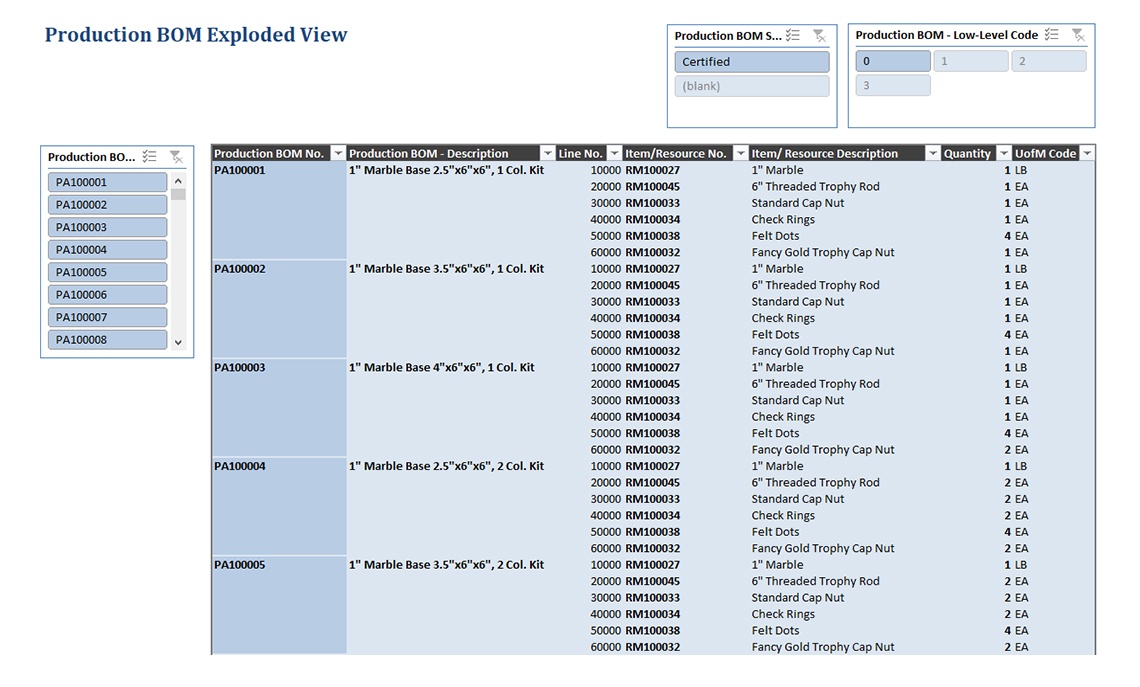Select (blank) in status slicer
The image size is (1140, 687).
(752, 86)
